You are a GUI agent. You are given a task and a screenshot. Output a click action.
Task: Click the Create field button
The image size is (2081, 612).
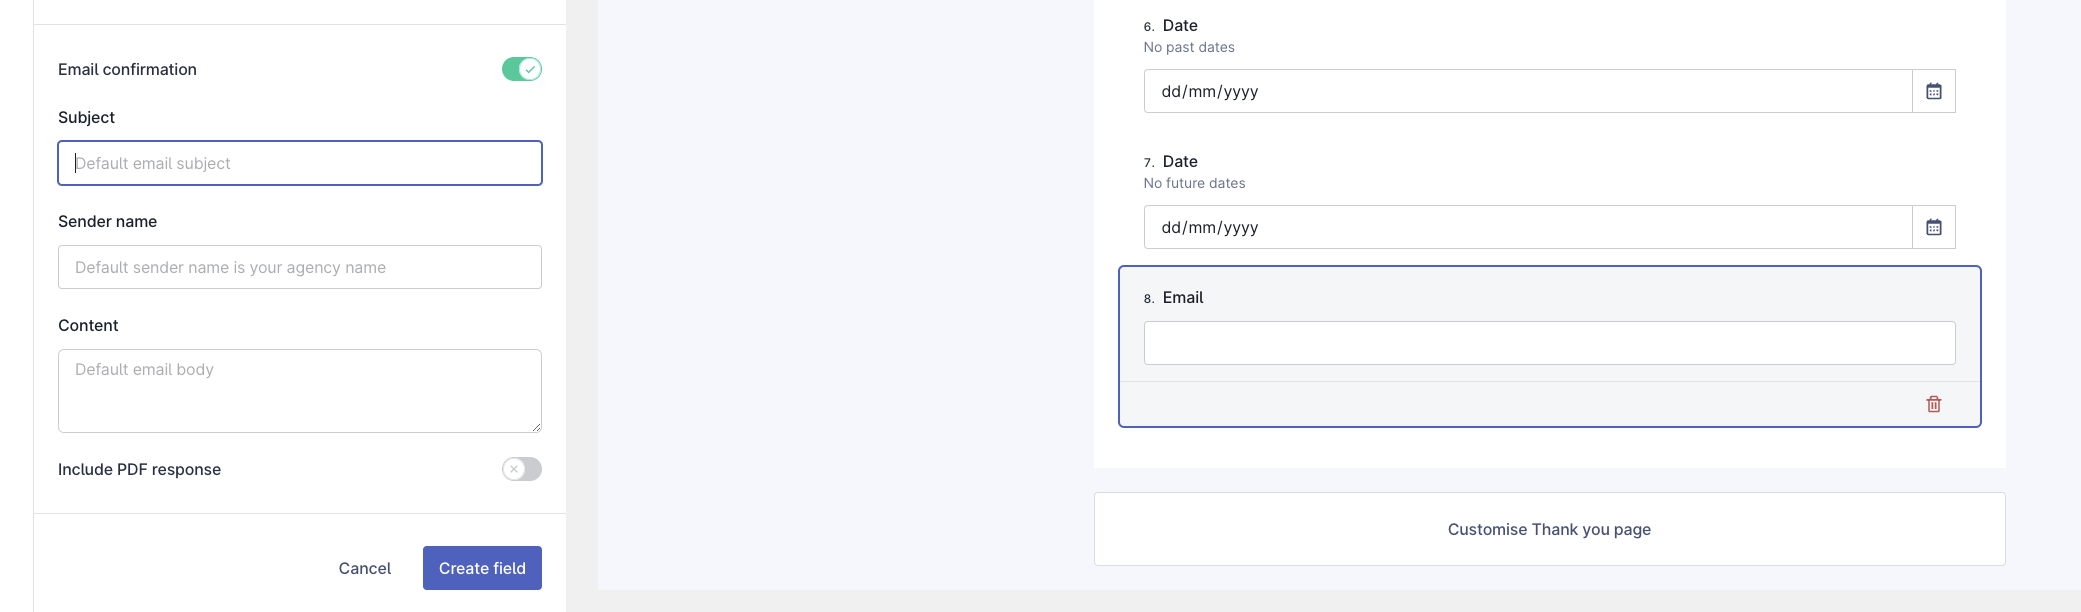(x=482, y=567)
